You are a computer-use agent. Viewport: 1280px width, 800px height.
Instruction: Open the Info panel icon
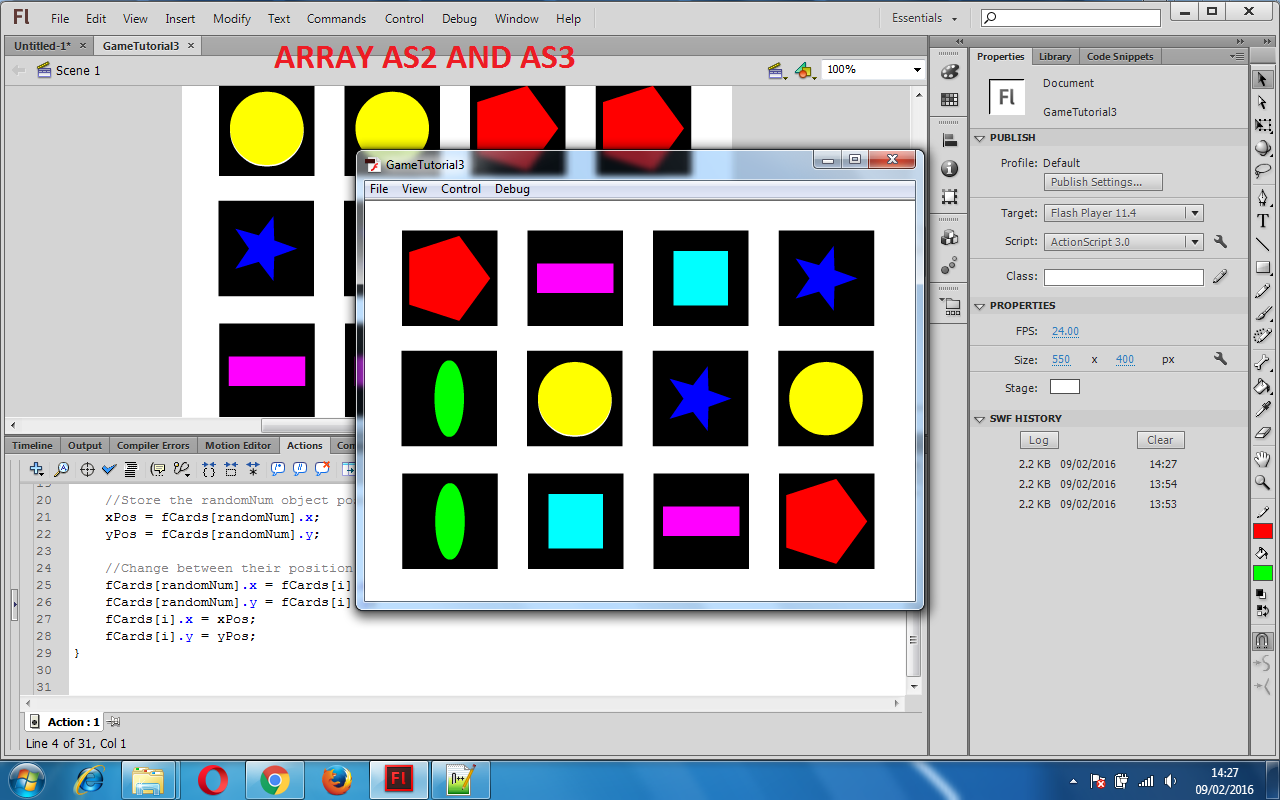point(950,169)
